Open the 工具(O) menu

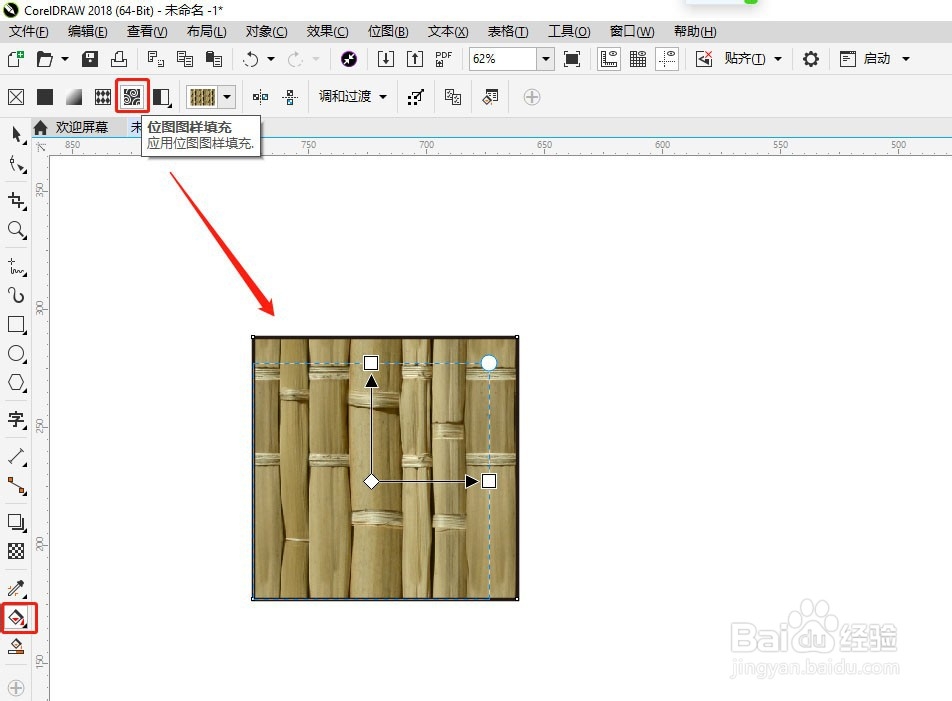tap(569, 32)
